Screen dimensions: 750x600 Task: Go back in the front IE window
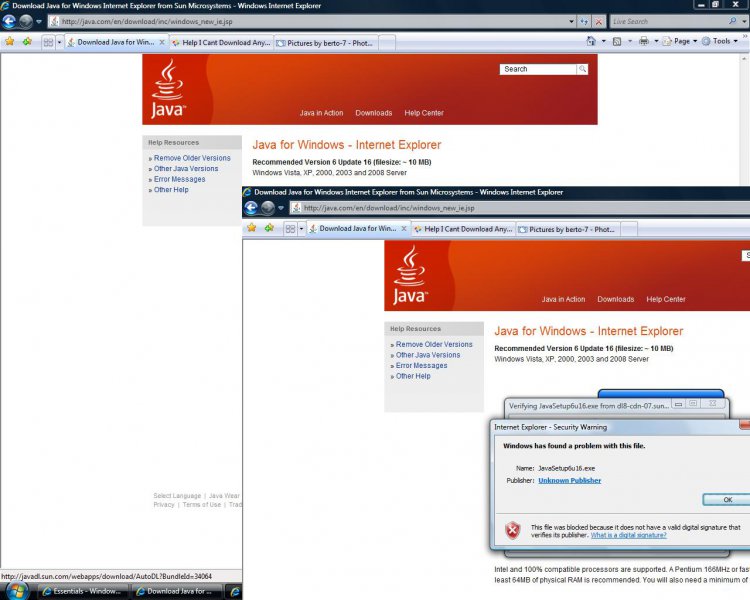[x=251, y=208]
